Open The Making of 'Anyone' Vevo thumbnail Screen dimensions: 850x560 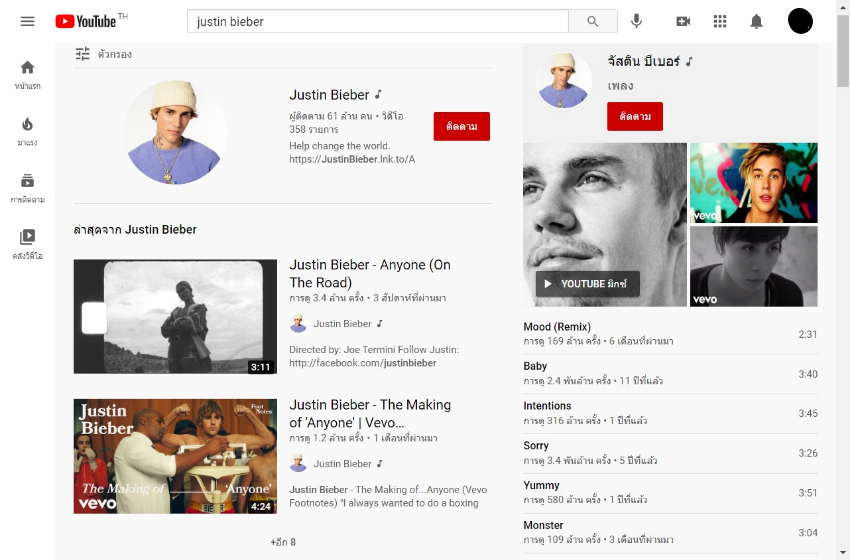(175, 456)
